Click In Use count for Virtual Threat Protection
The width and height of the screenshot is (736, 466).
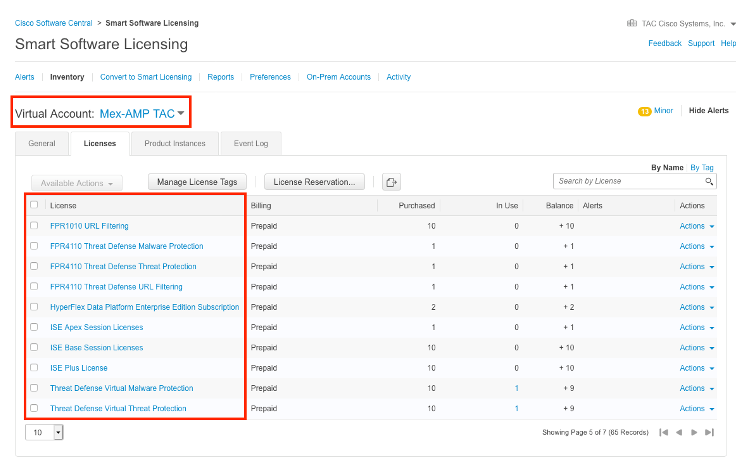pyautogui.click(x=516, y=408)
